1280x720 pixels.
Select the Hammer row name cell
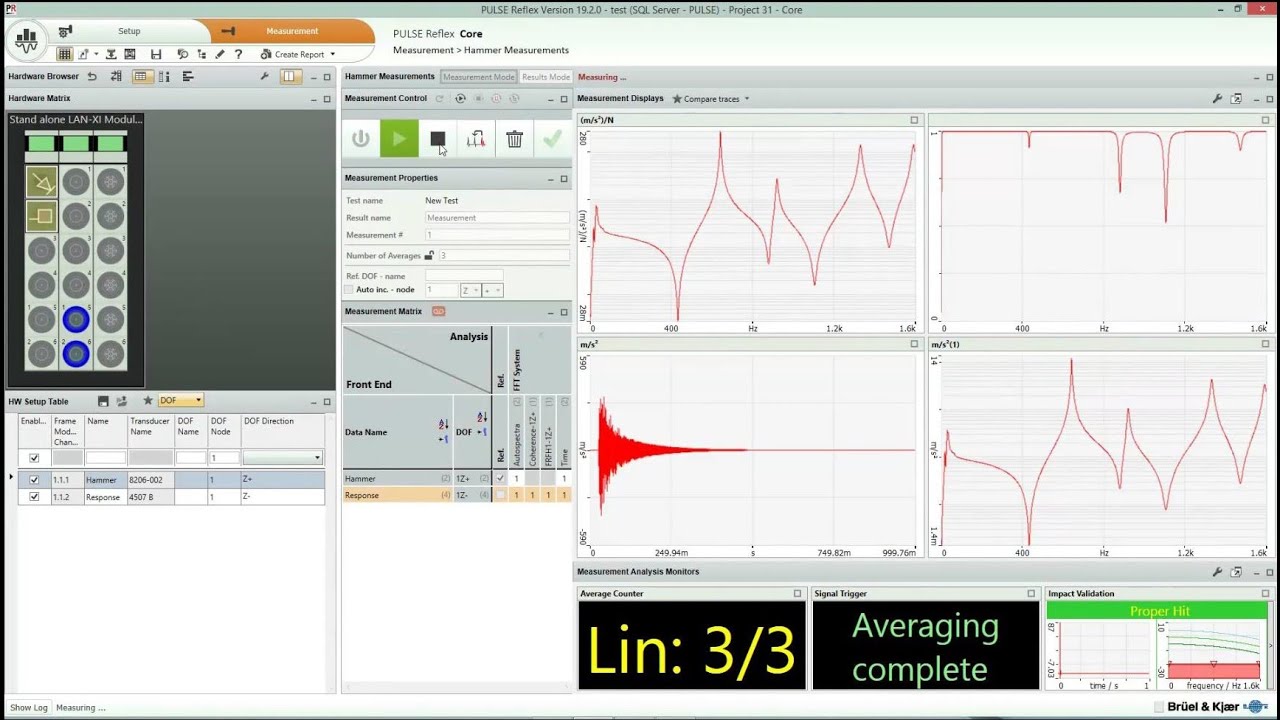(105, 480)
